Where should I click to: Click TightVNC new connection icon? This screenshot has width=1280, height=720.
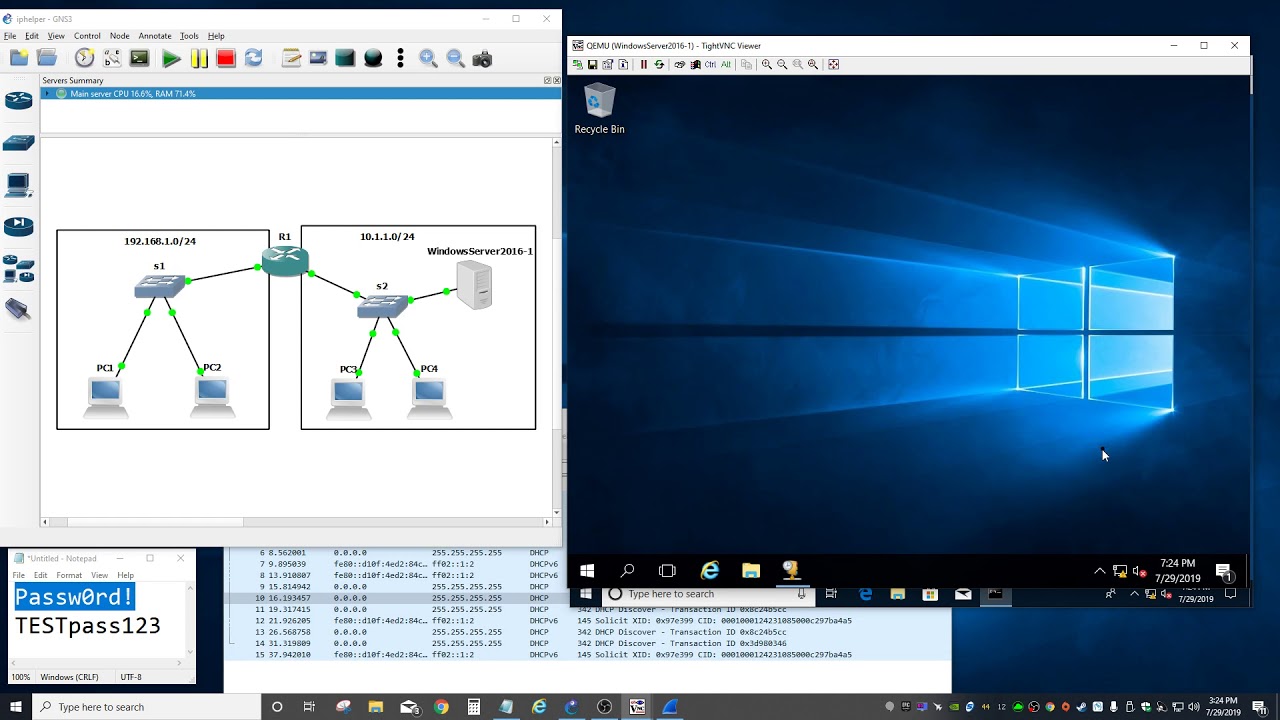[577, 64]
